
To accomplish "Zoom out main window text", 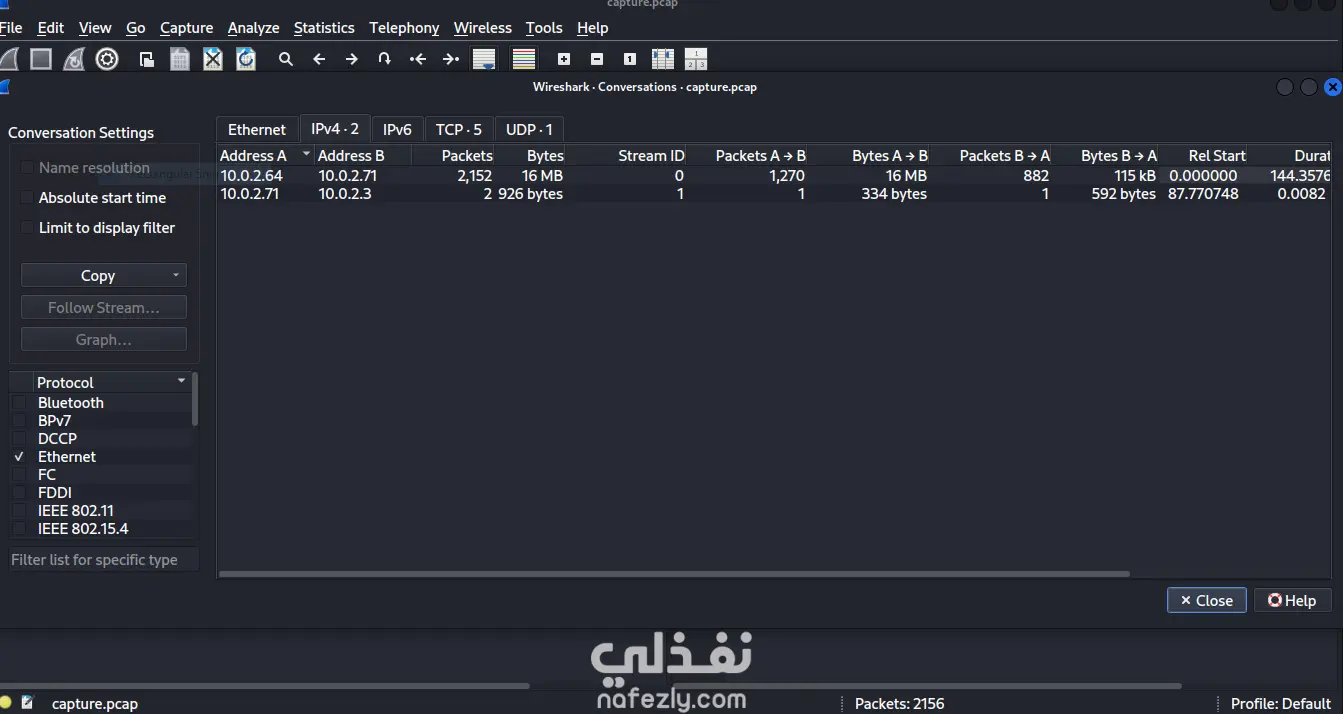I will (x=597, y=59).
